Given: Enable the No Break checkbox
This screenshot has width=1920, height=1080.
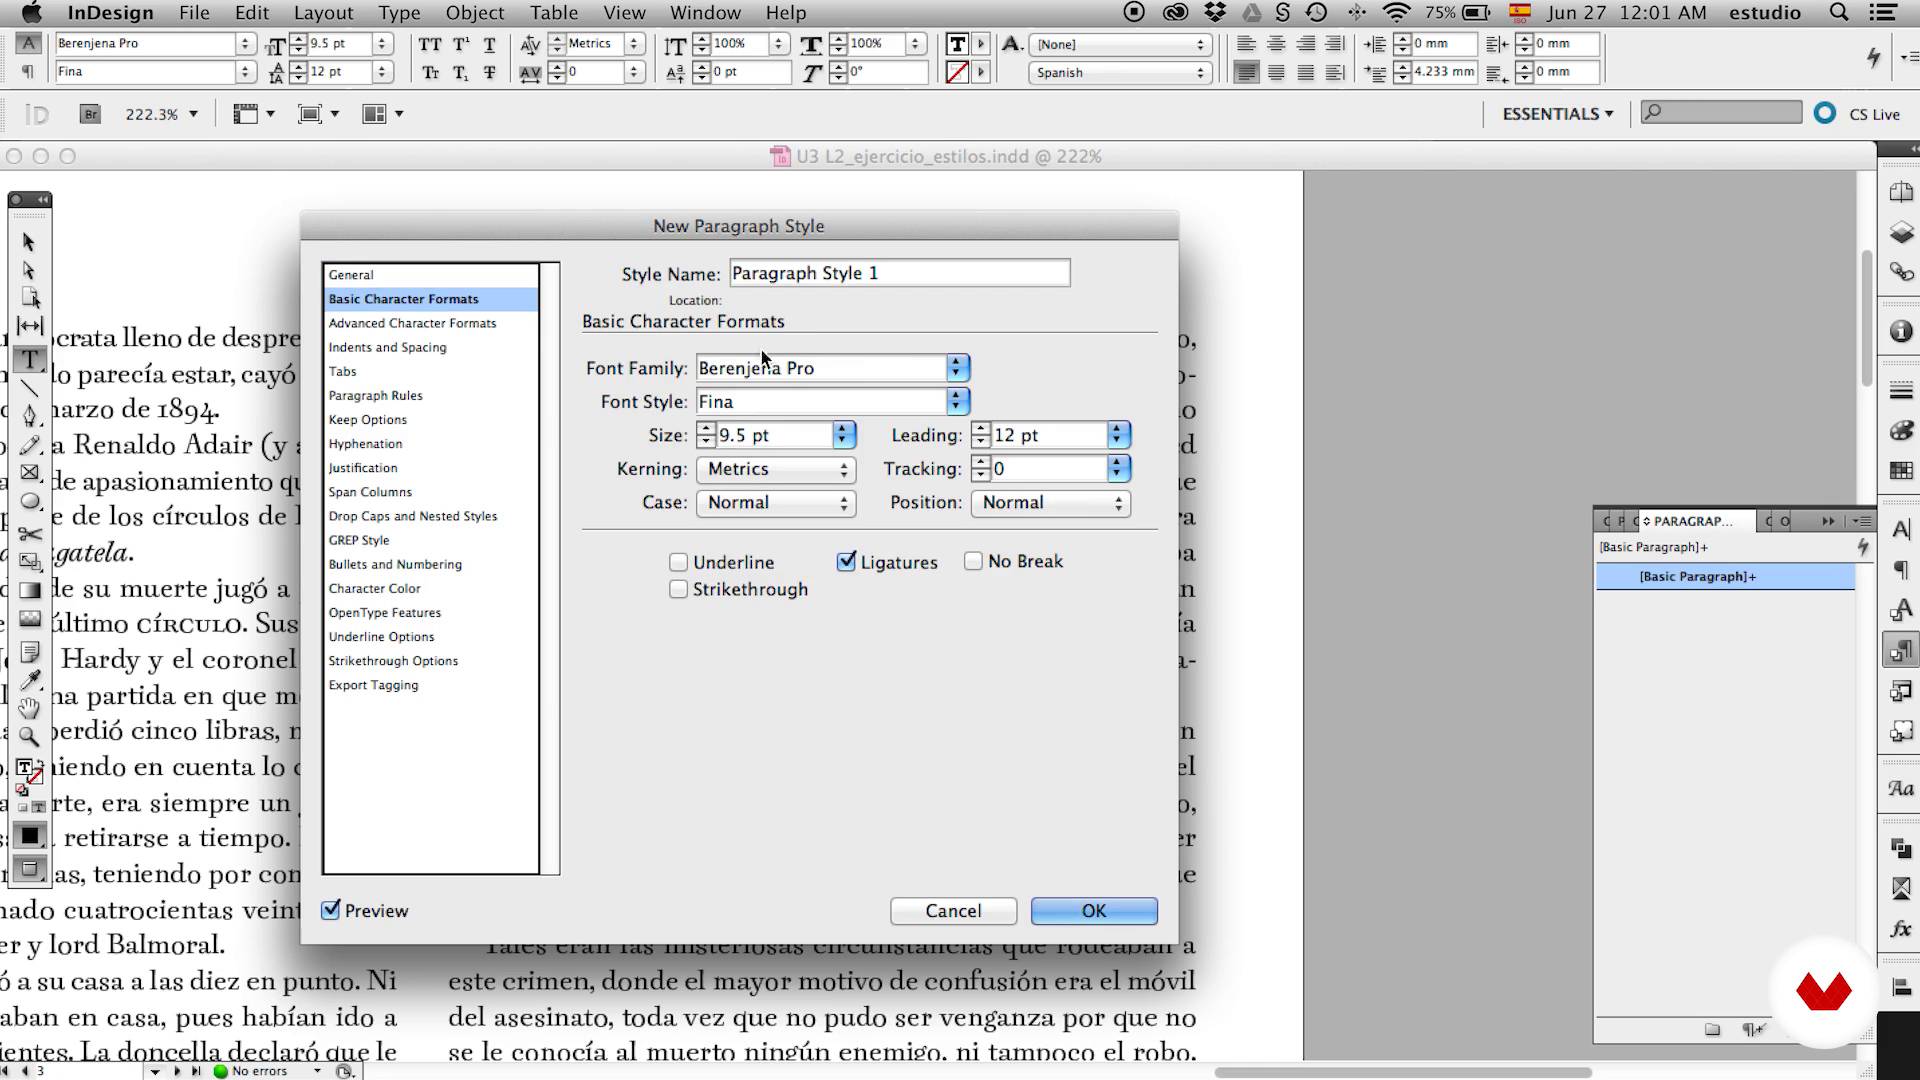Looking at the screenshot, I should (x=974, y=561).
